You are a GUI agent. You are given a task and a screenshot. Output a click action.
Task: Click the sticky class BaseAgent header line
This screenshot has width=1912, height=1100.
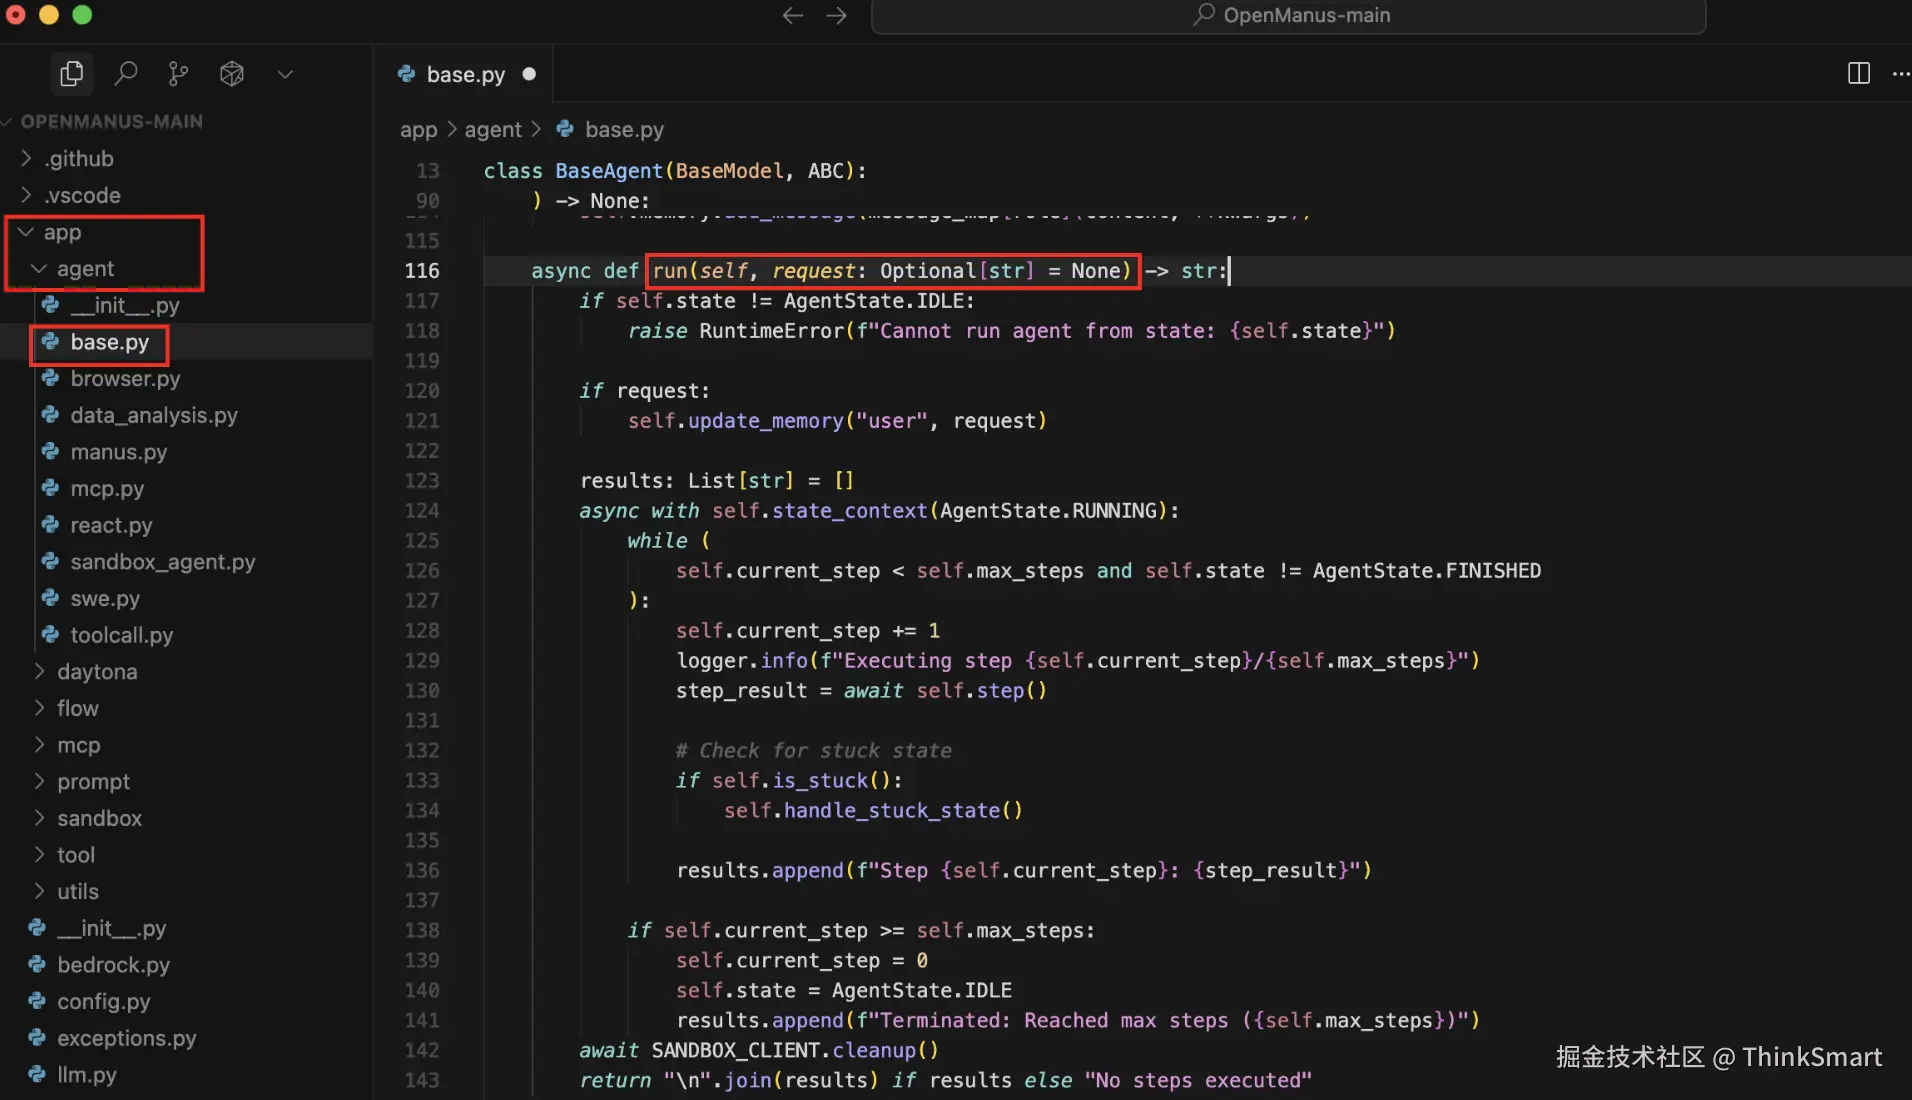[675, 171]
